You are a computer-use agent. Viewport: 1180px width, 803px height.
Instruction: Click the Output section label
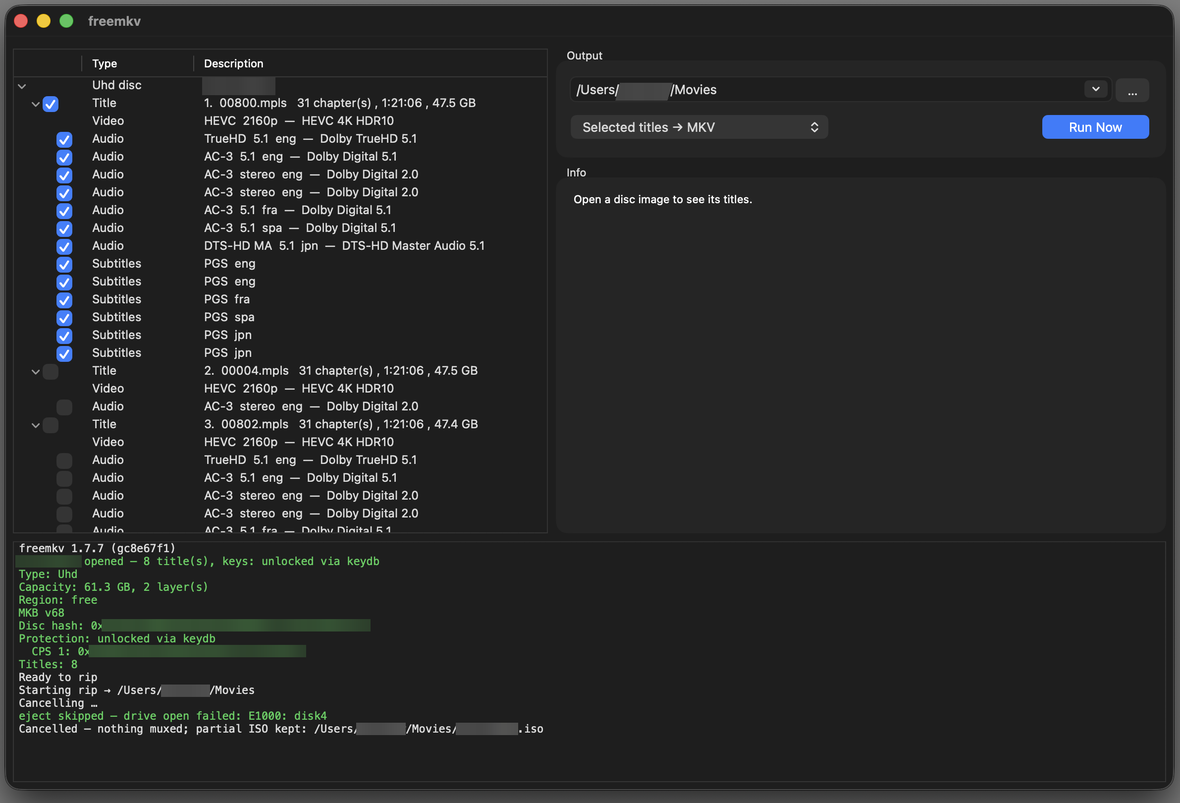pyautogui.click(x=584, y=56)
